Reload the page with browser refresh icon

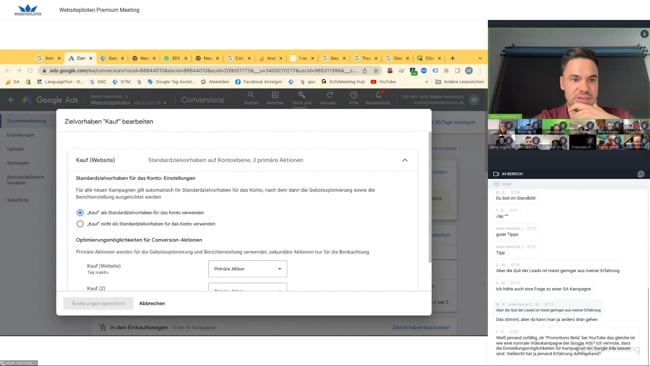tap(30, 70)
